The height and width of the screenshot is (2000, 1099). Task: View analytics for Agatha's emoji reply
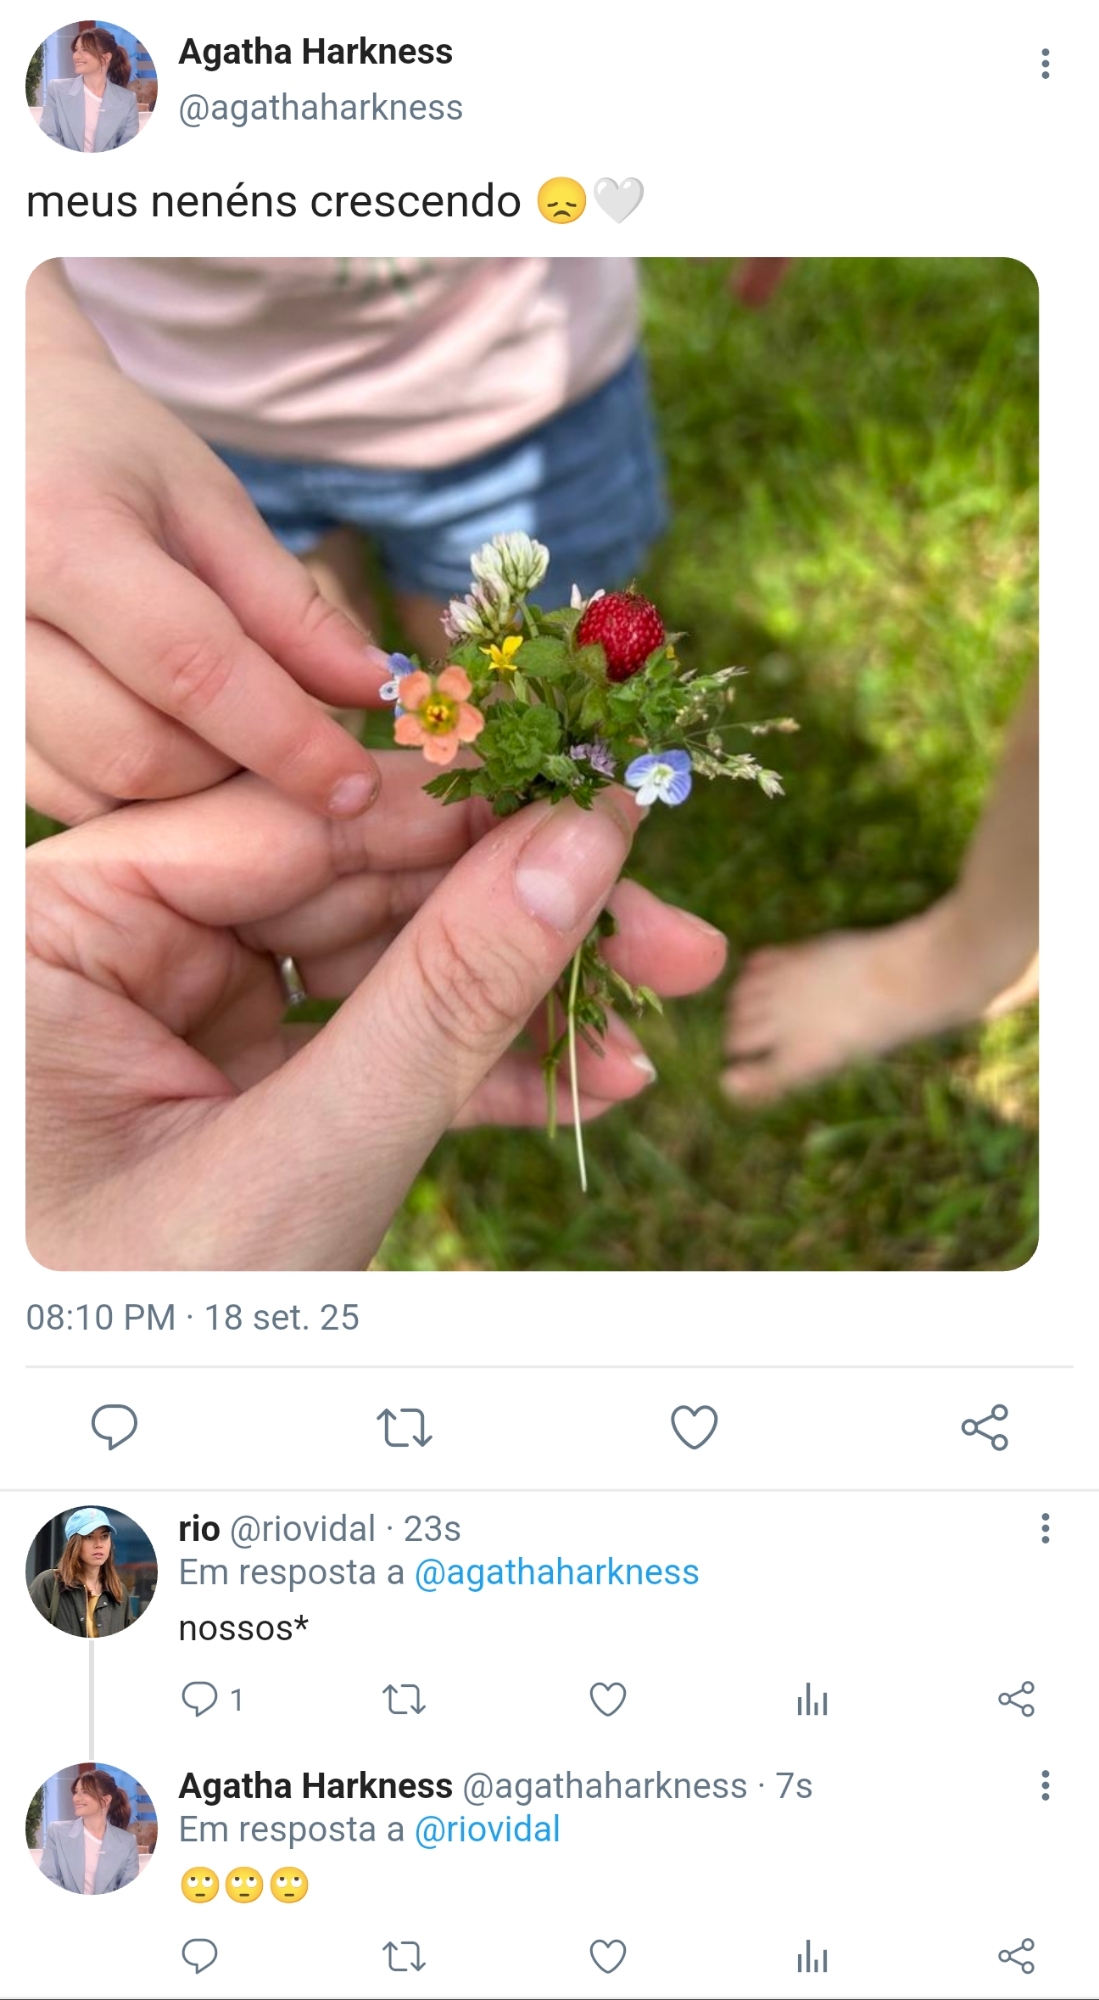(812, 1956)
